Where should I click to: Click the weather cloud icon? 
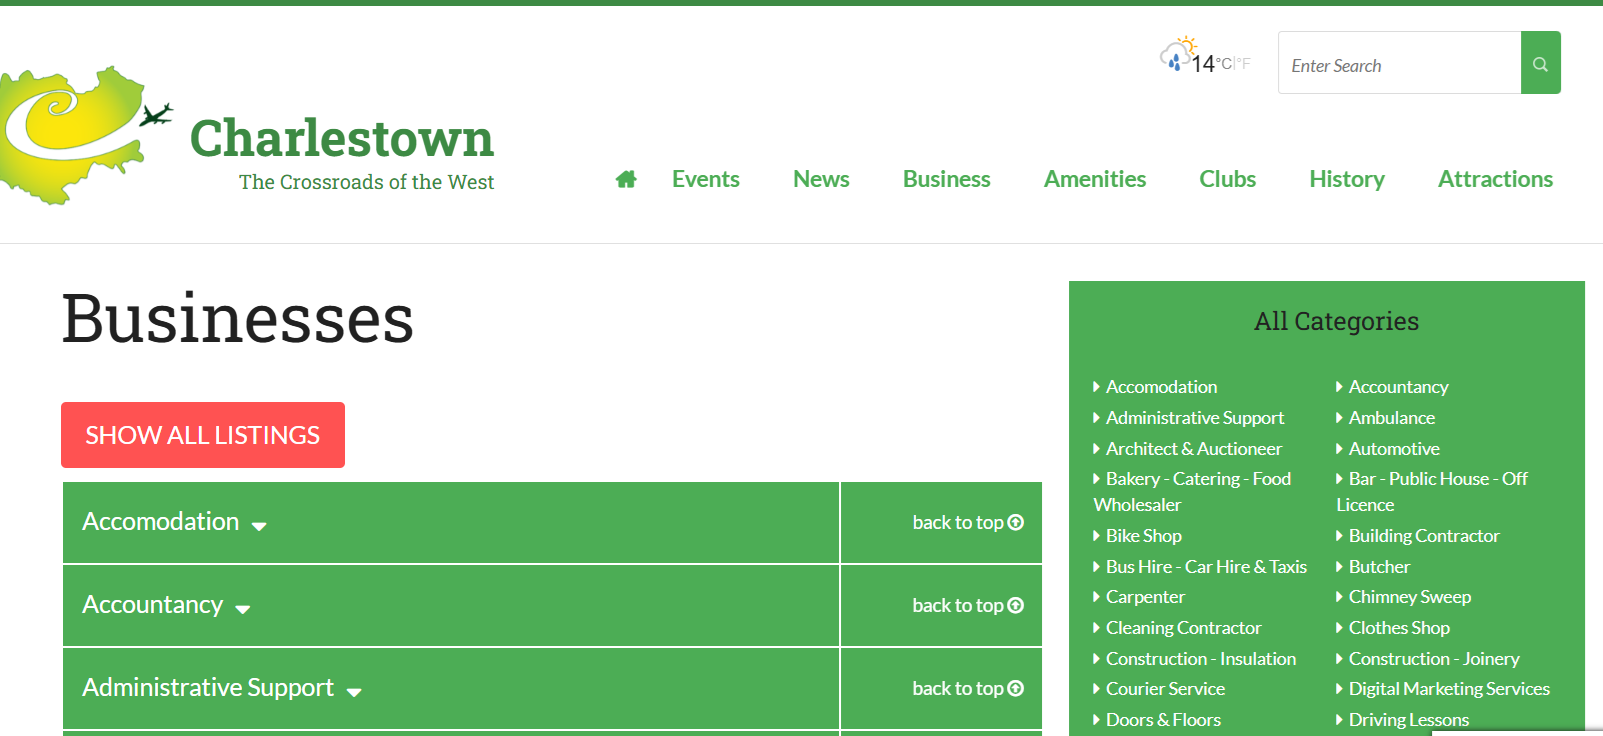(1176, 54)
